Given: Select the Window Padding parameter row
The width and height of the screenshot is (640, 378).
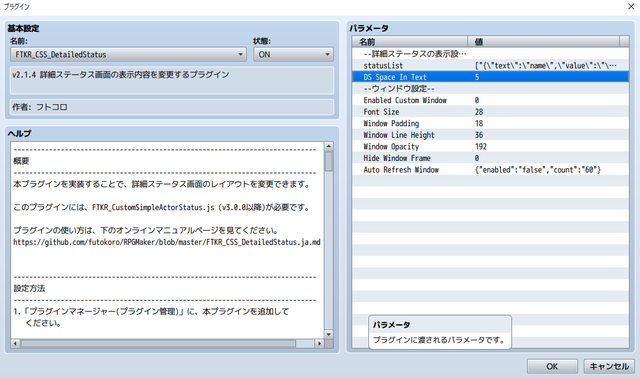Looking at the screenshot, I should [x=490, y=123].
